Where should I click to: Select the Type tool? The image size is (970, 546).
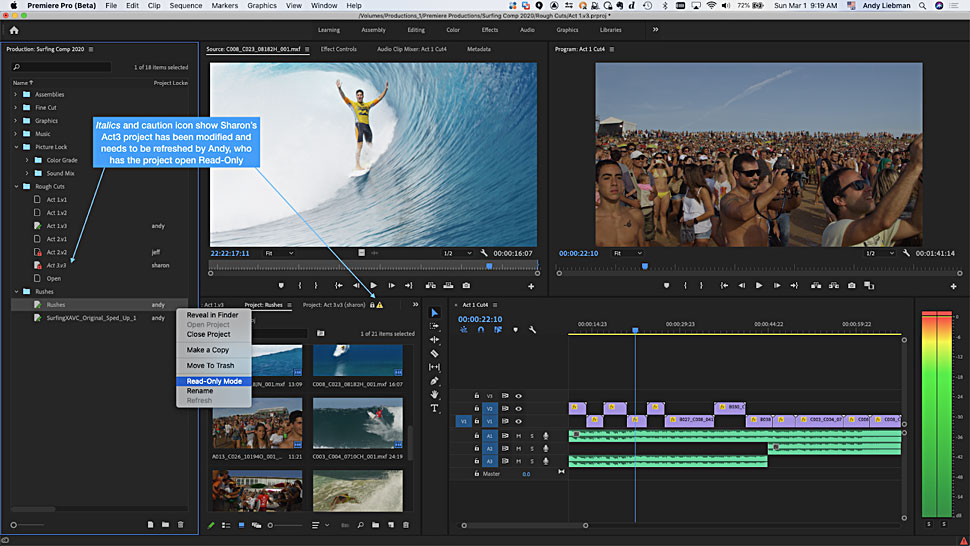point(435,408)
